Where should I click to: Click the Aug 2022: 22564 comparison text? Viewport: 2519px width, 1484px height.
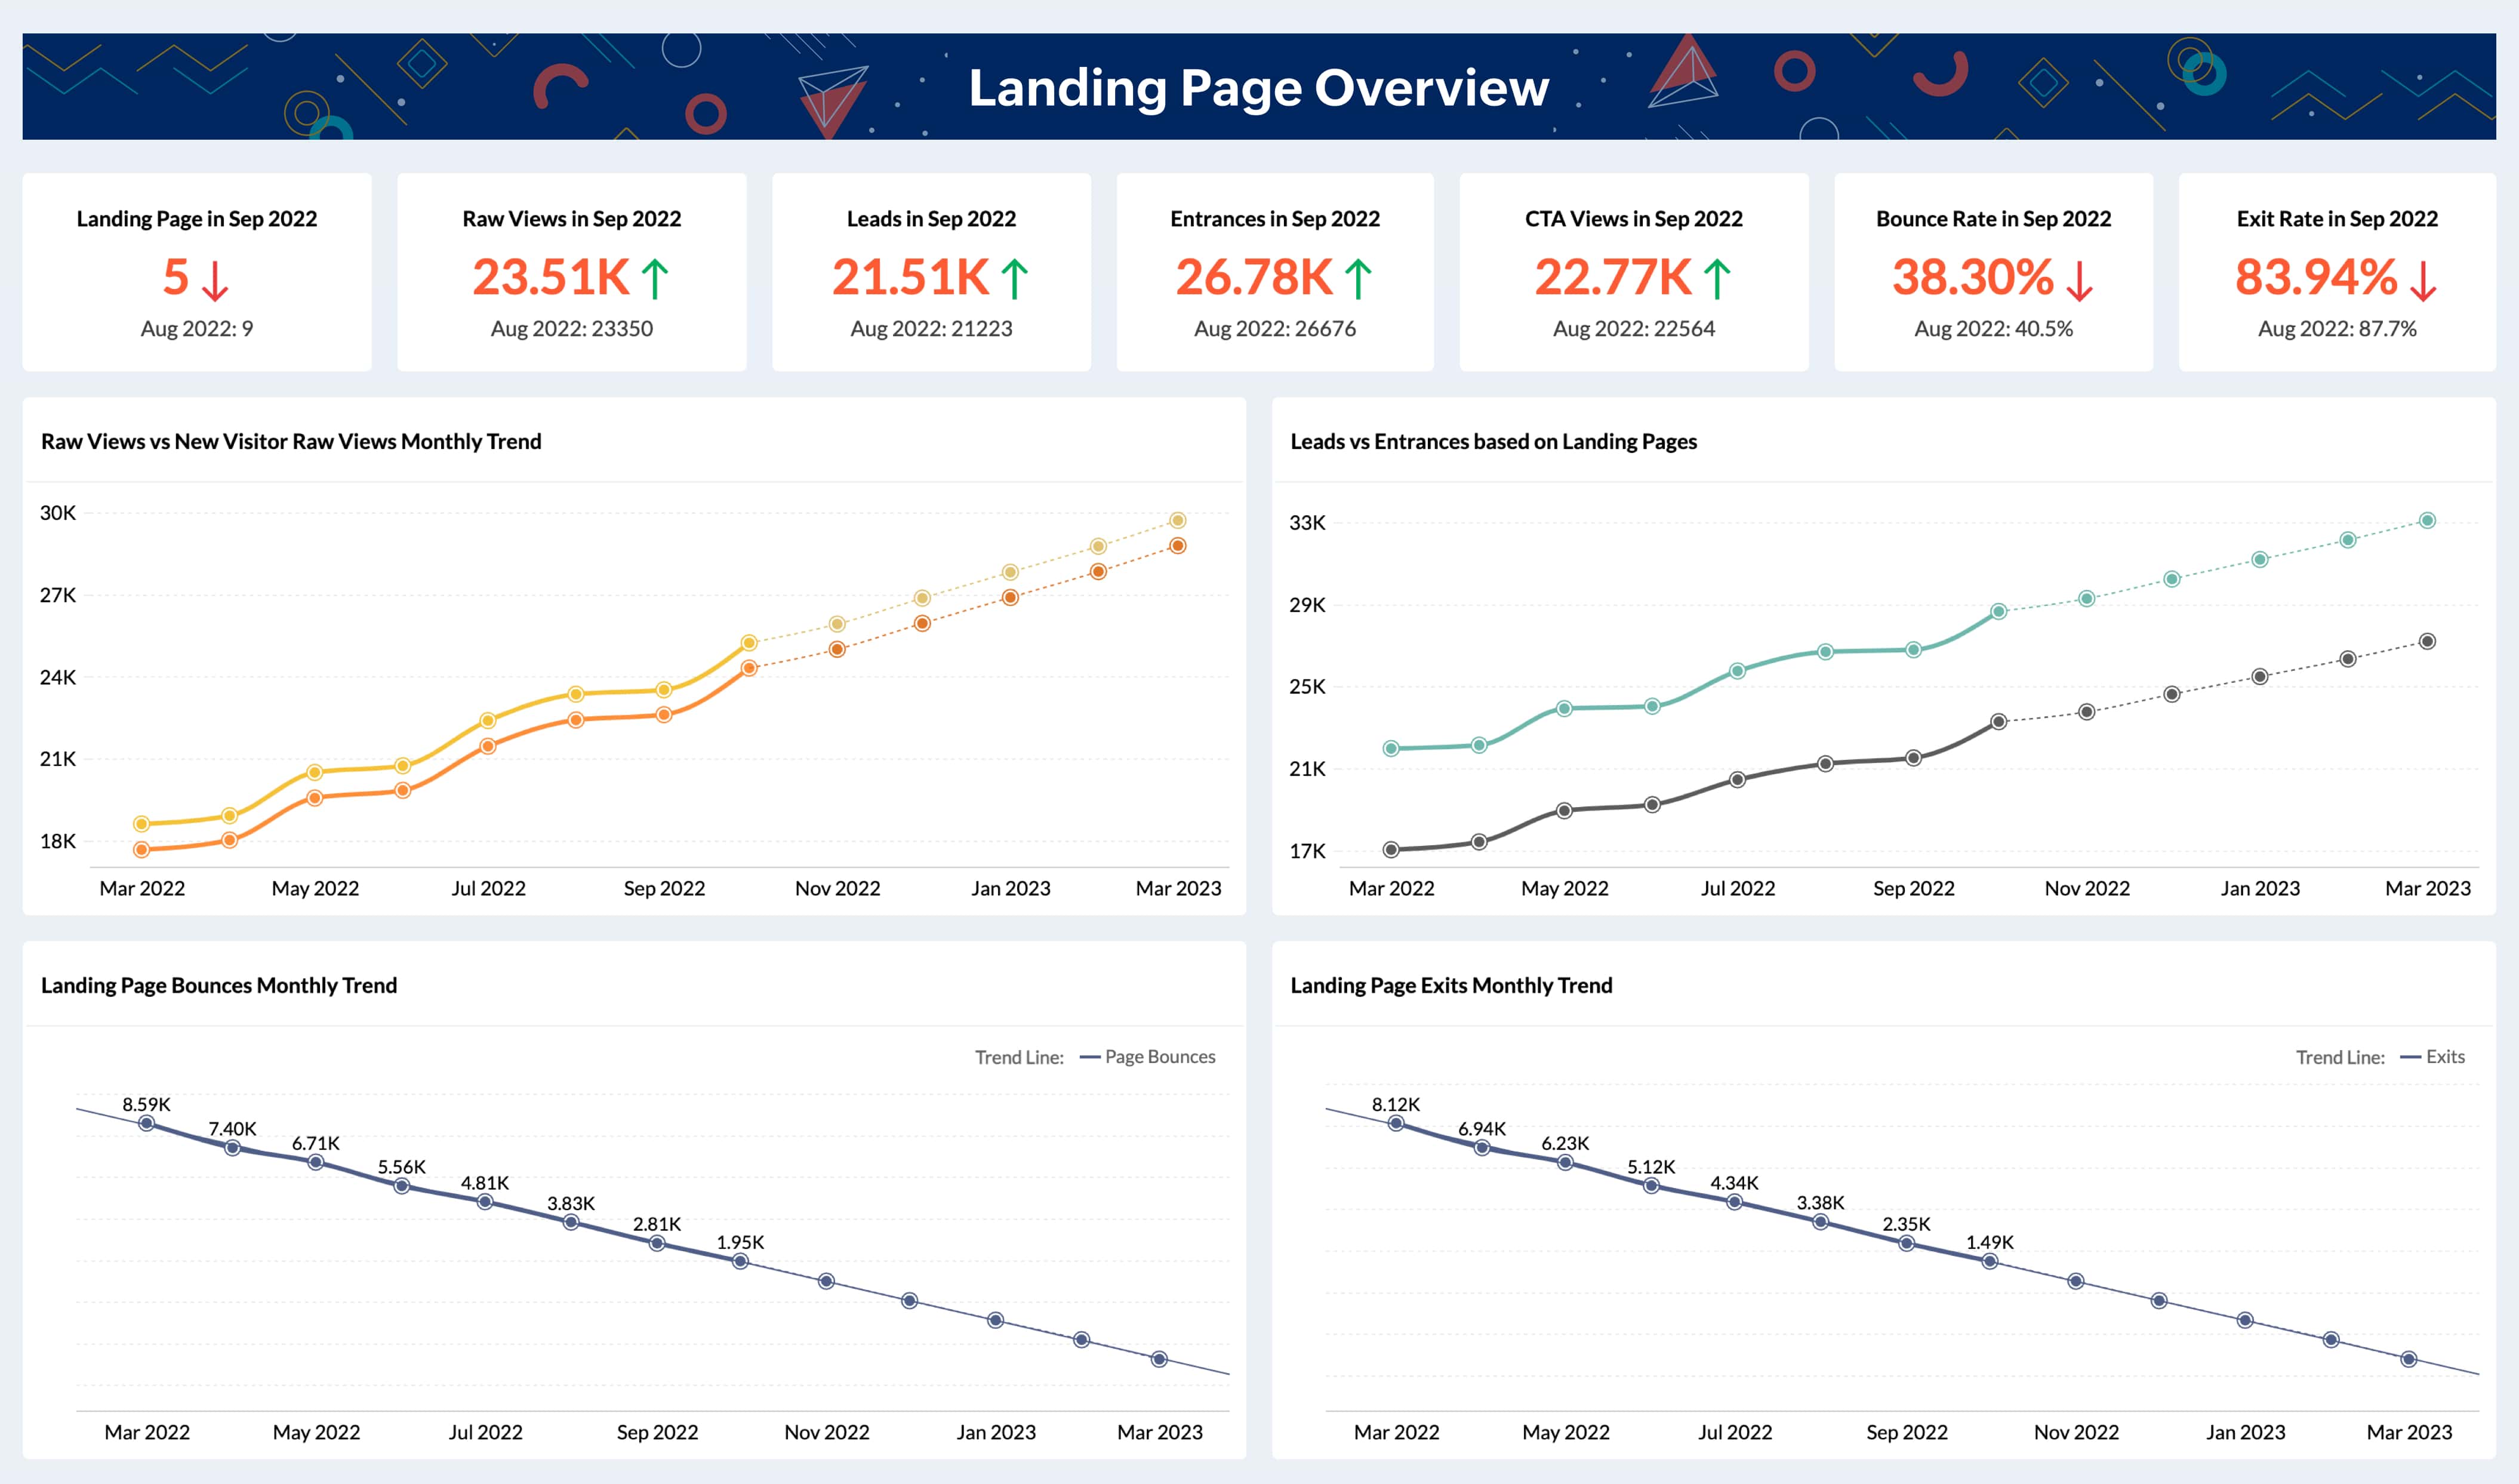1634,329
